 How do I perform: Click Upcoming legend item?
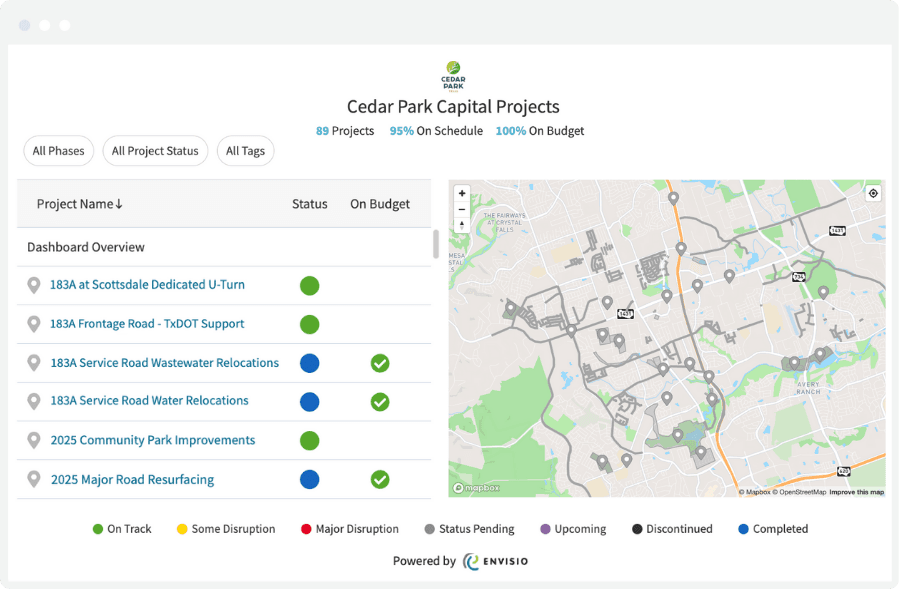click(x=573, y=529)
